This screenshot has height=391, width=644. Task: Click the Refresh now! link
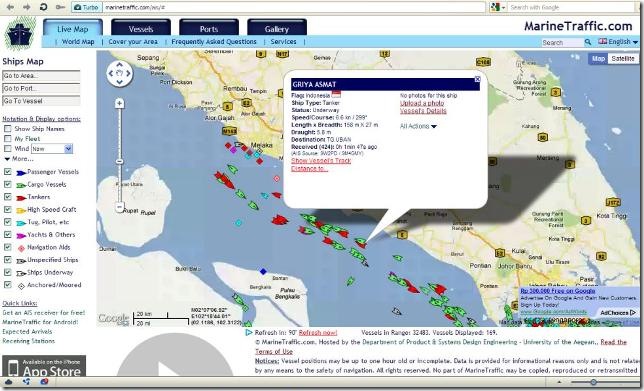(318, 333)
